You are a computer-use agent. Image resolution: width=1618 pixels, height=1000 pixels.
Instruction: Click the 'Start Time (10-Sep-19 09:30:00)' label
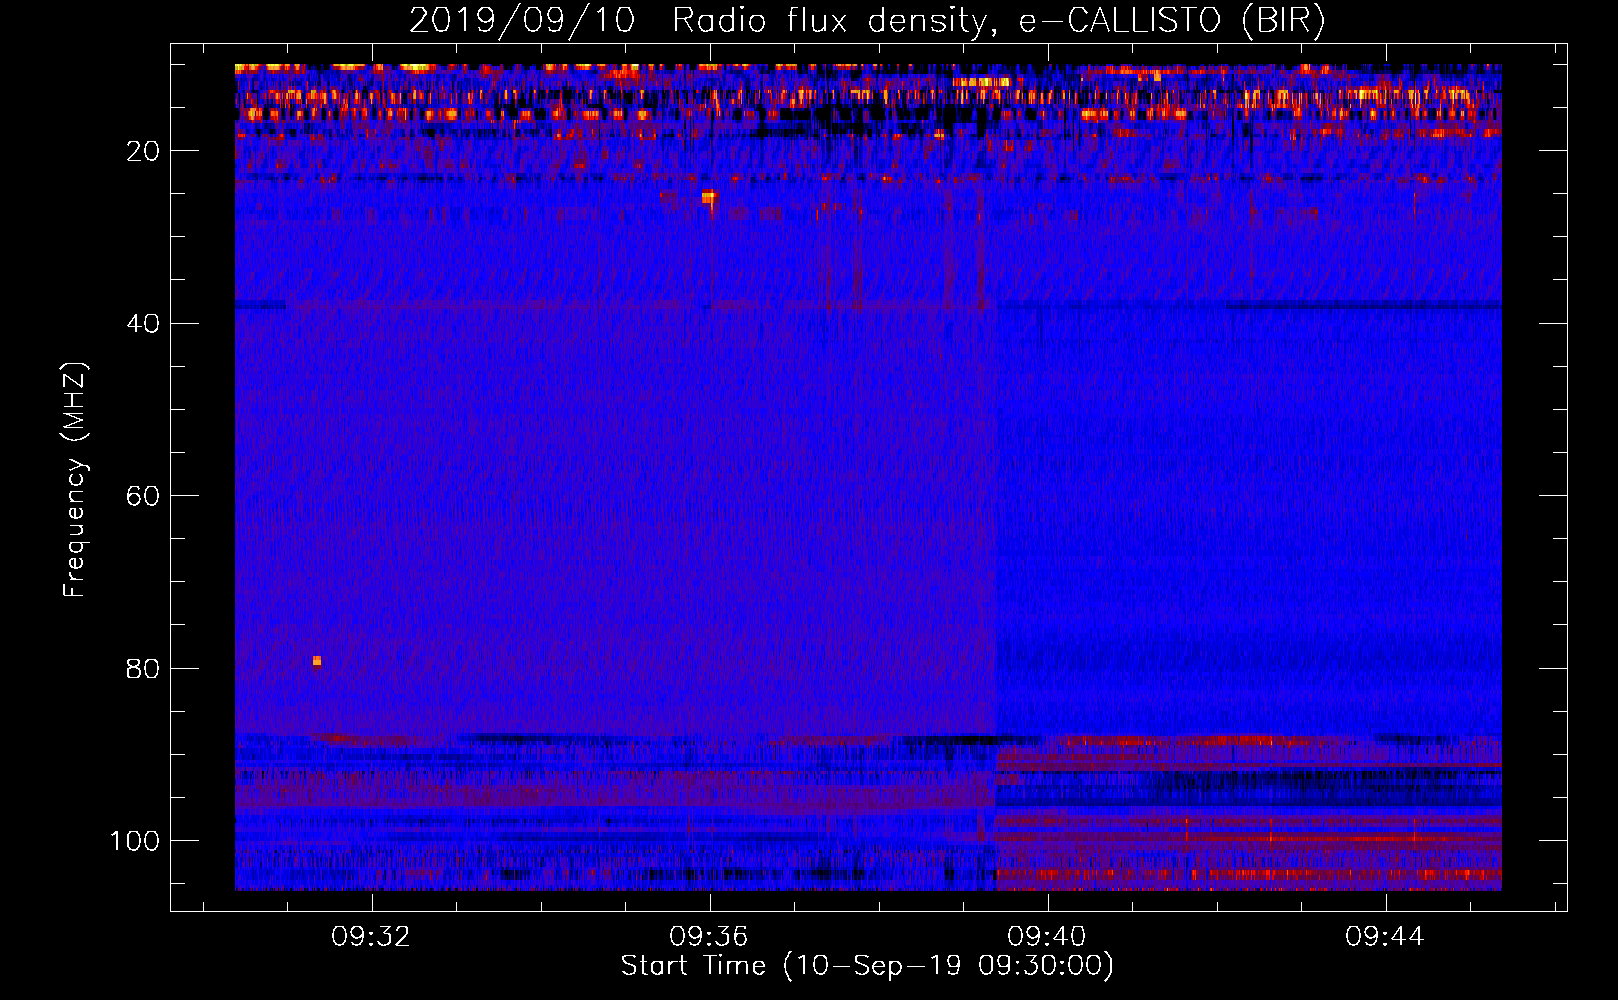(x=867, y=966)
